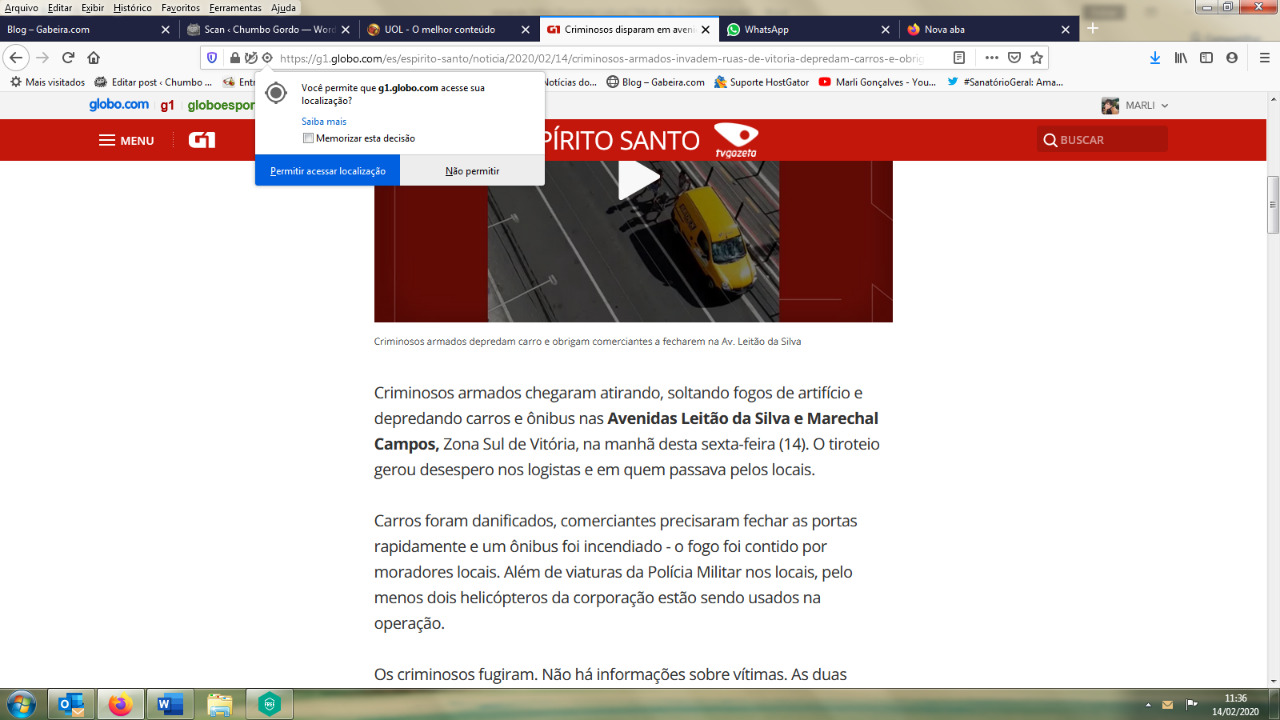The width and height of the screenshot is (1280, 720).
Task: Click 'Permitir acessar localização' button
Action: point(327,171)
